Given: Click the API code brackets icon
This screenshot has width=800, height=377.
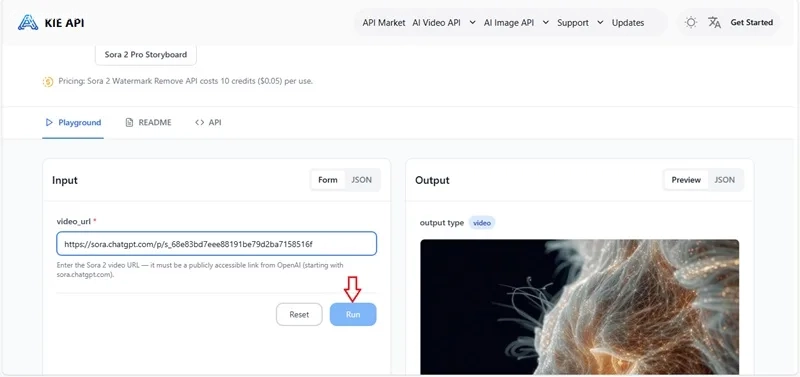Looking at the screenshot, I should coord(199,122).
